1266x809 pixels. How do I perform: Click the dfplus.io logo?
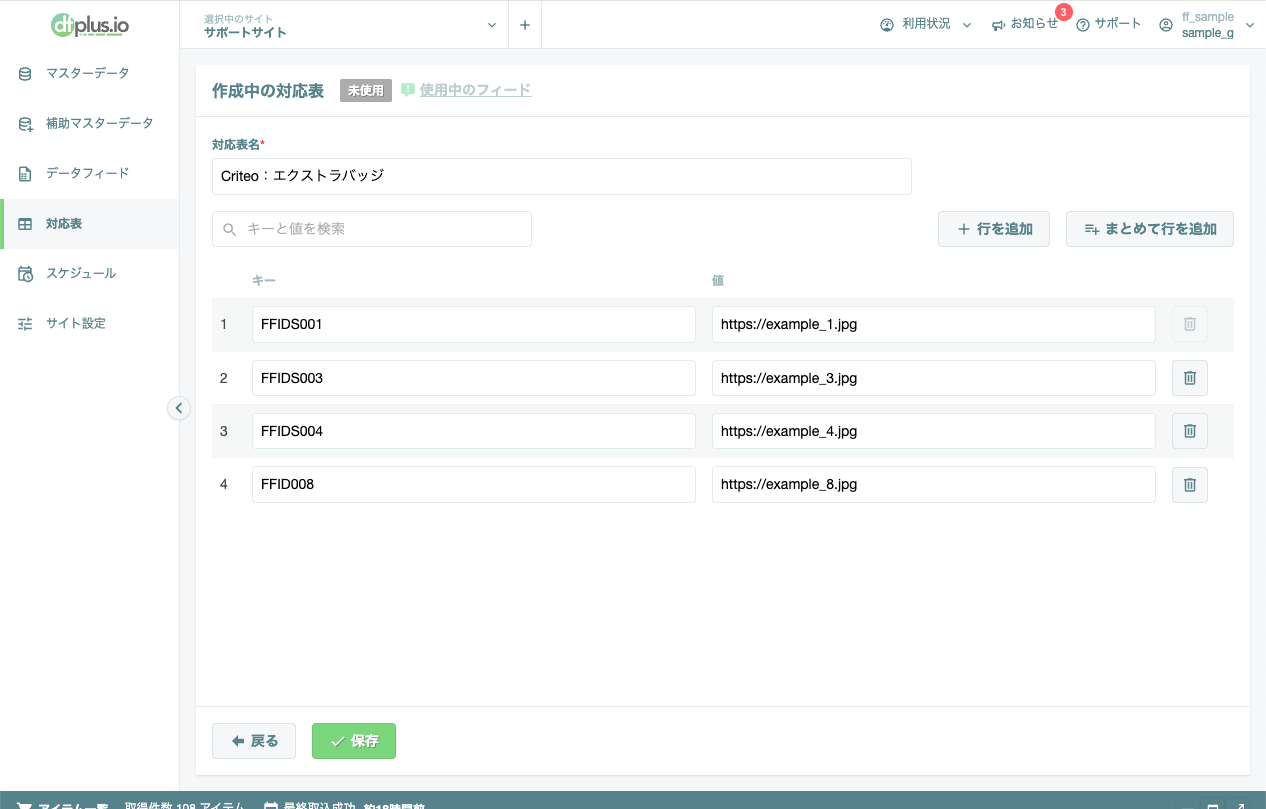[90, 24]
